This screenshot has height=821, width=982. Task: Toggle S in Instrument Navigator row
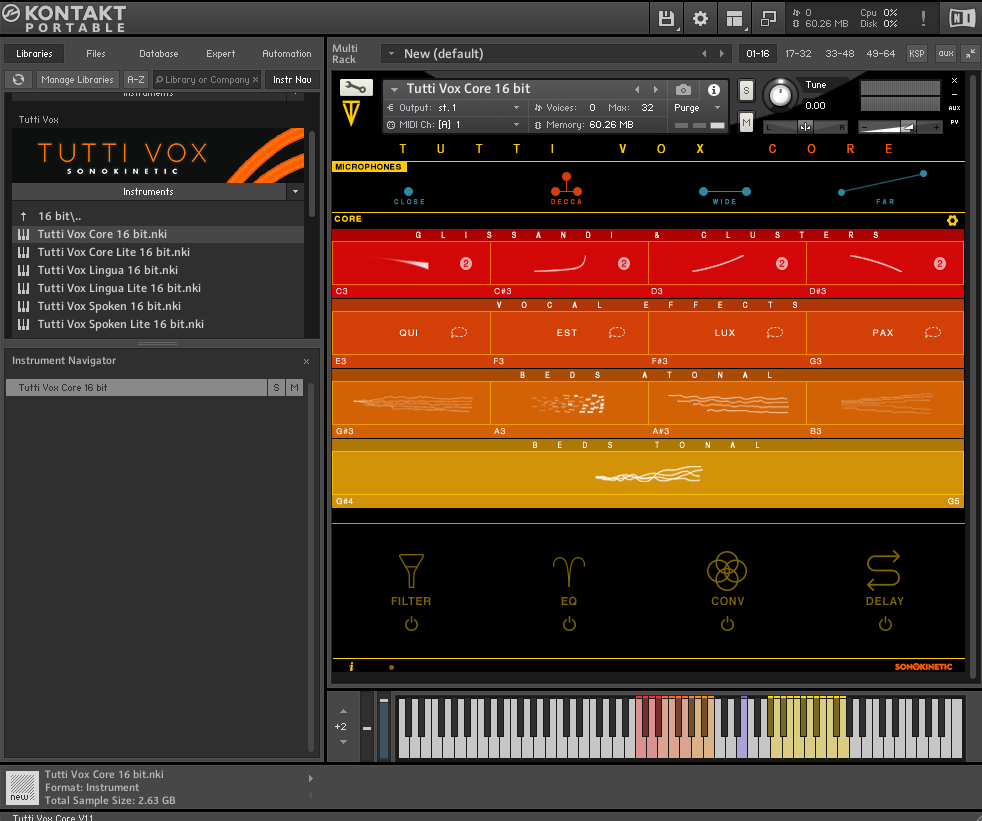[276, 388]
